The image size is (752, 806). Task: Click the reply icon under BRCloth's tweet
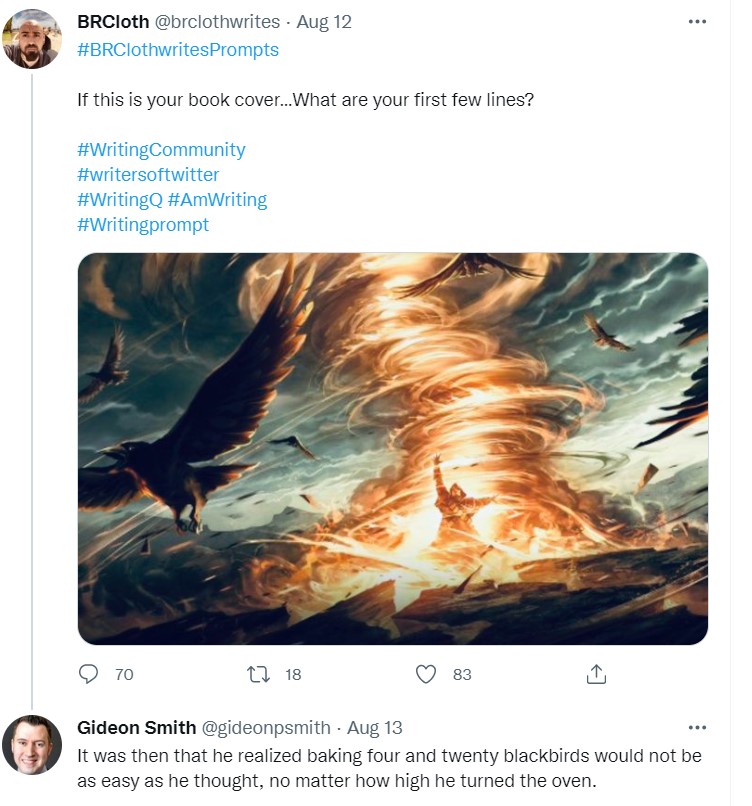(x=89, y=674)
